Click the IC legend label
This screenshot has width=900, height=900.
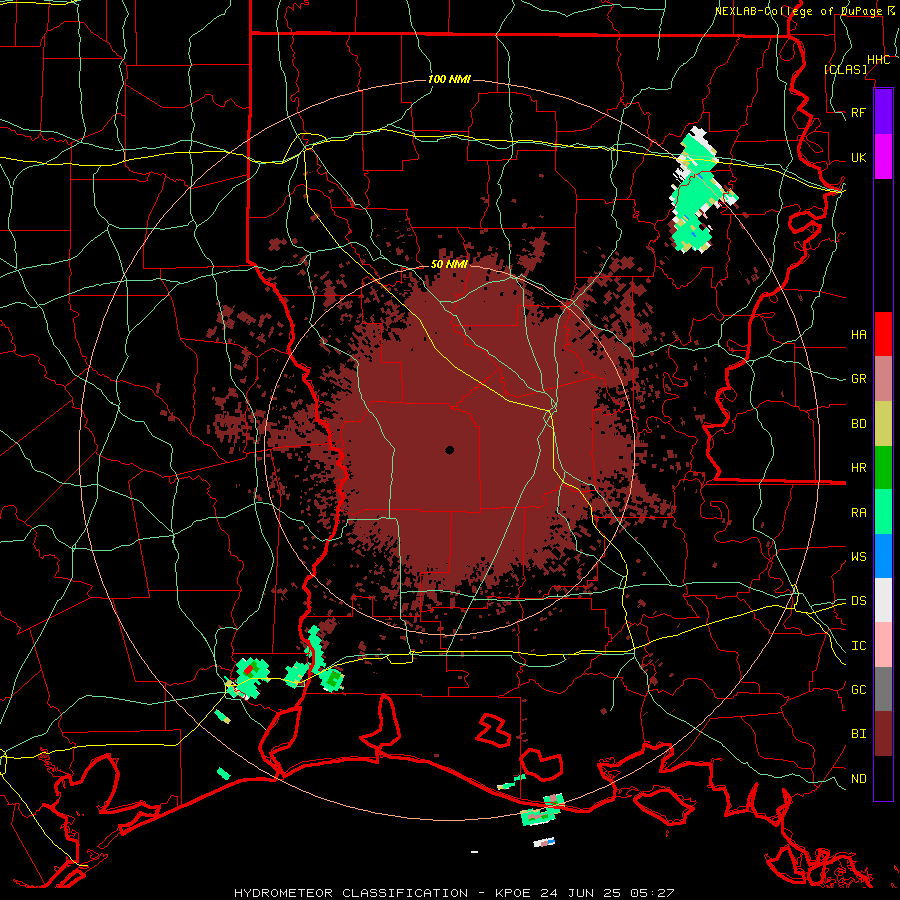click(859, 646)
